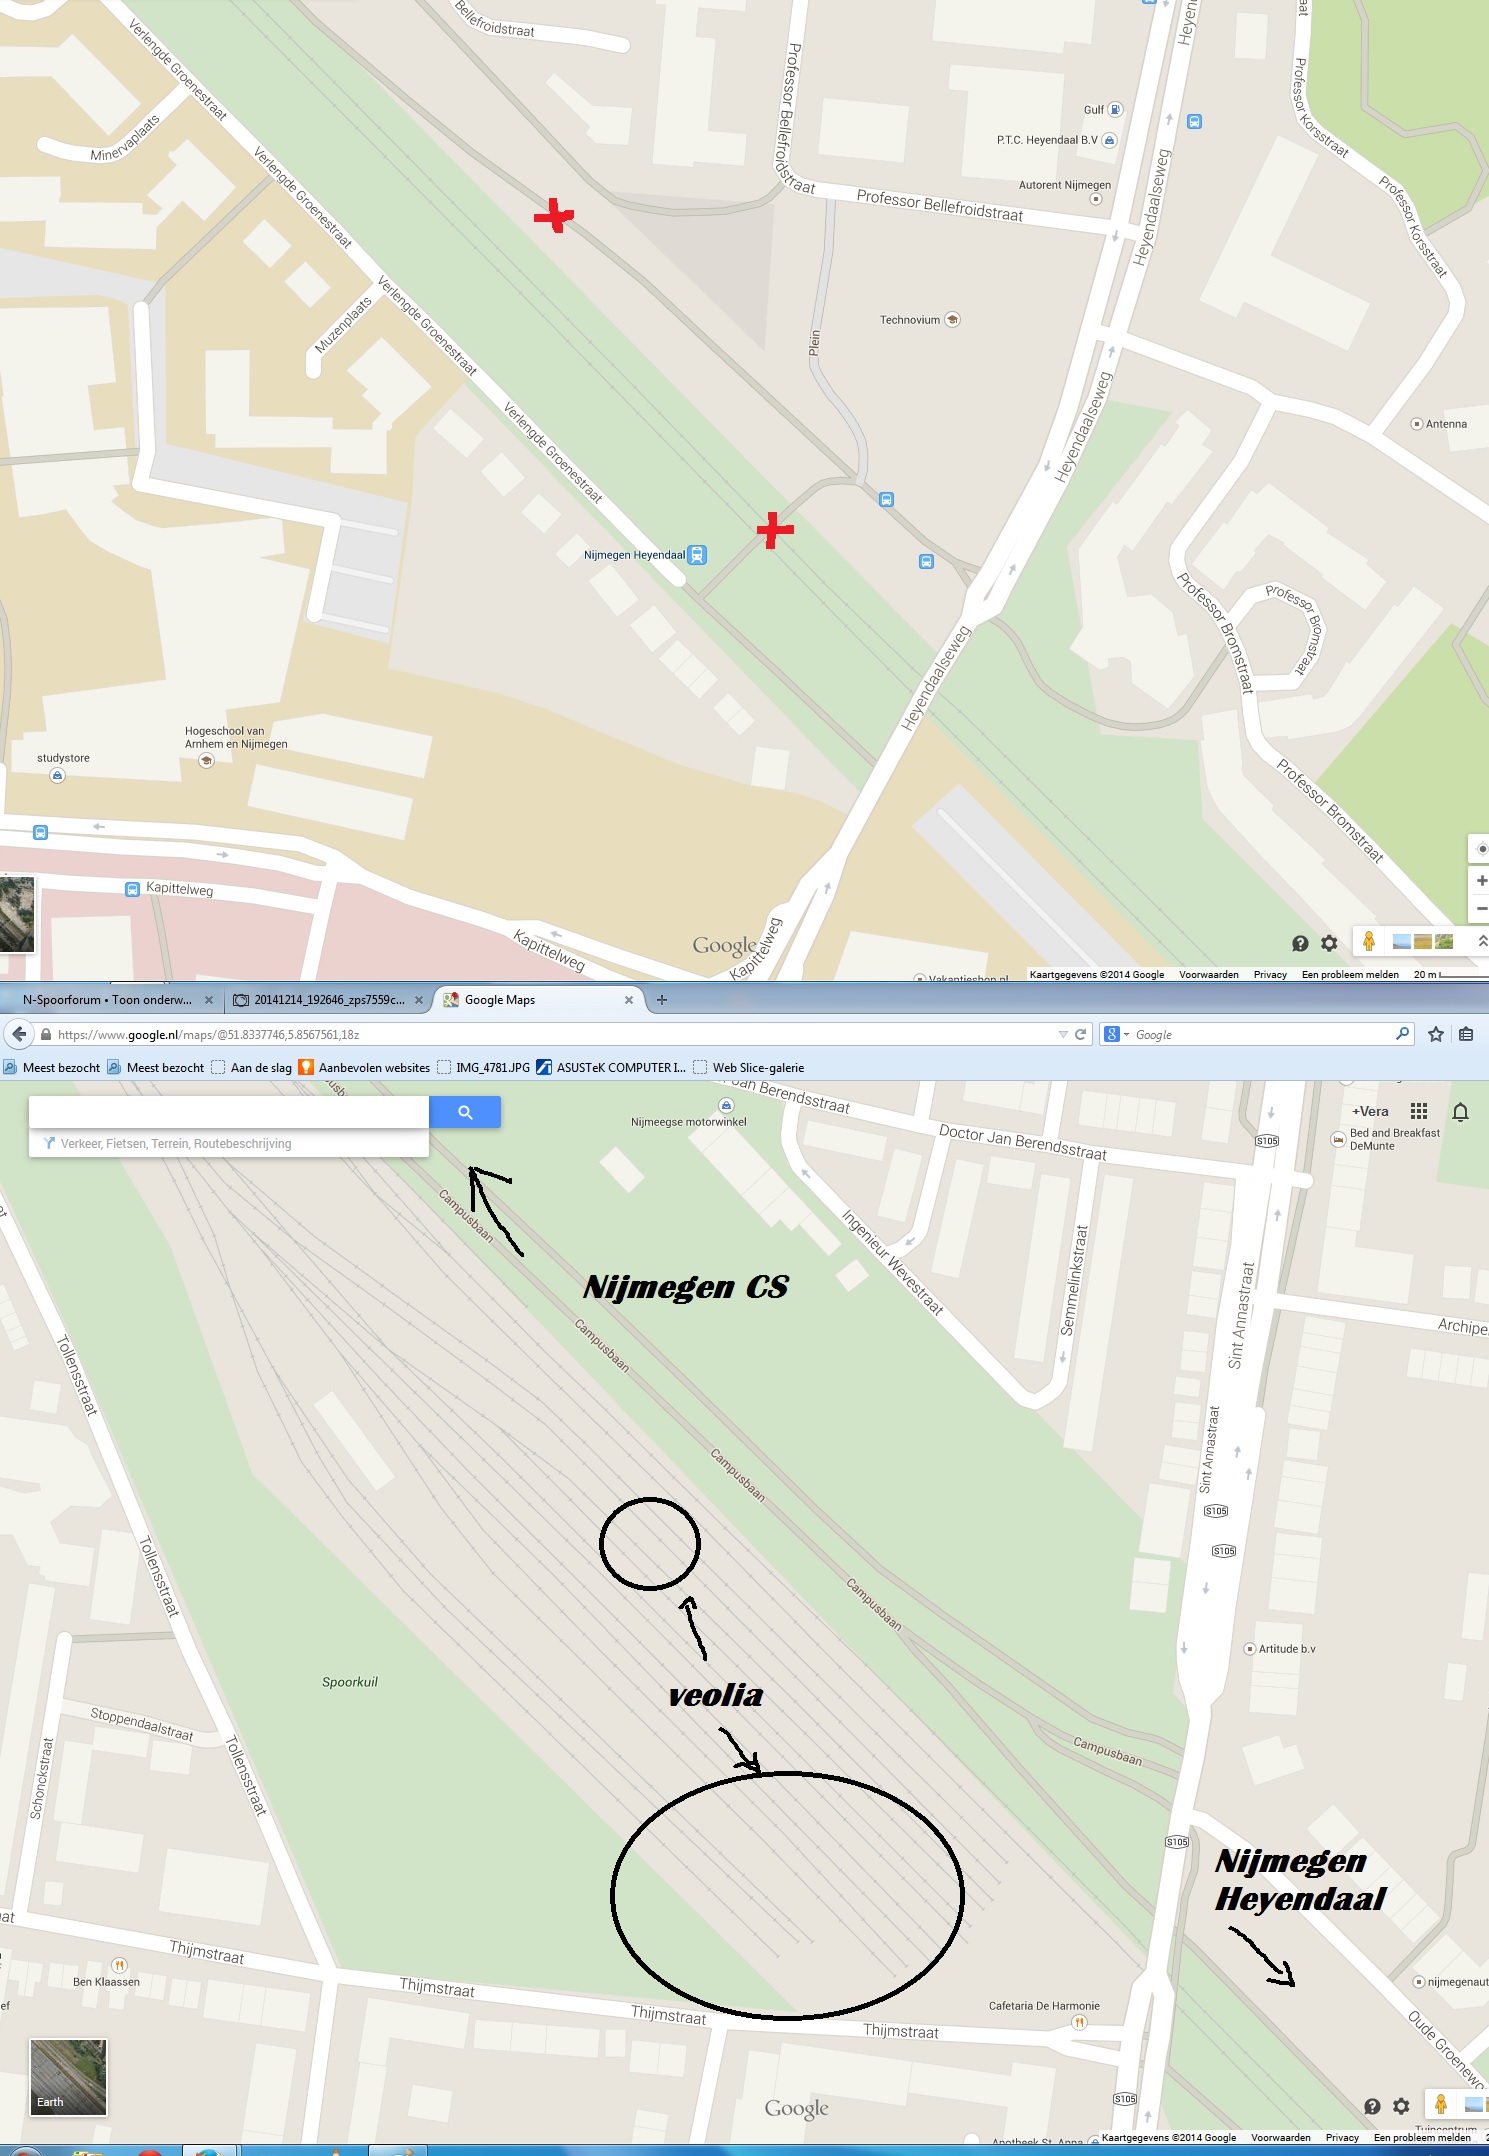The width and height of the screenshot is (1489, 2156).
Task: Zoom in with the plus button in the upper map
Action: 1480,881
